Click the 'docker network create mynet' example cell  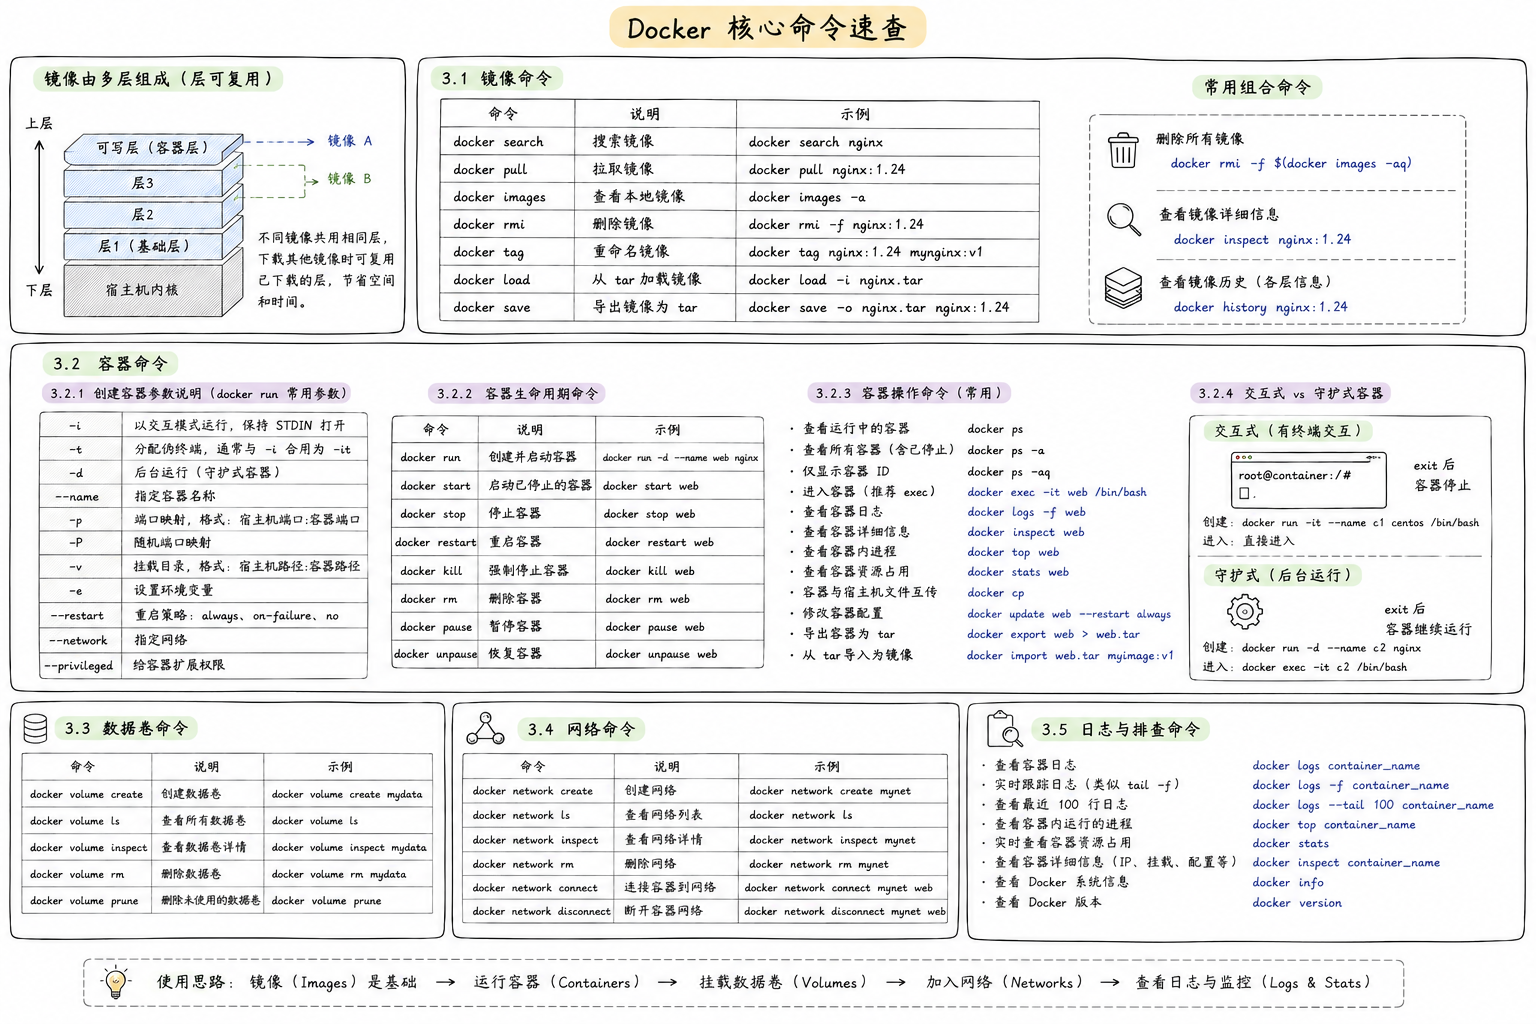tap(843, 790)
